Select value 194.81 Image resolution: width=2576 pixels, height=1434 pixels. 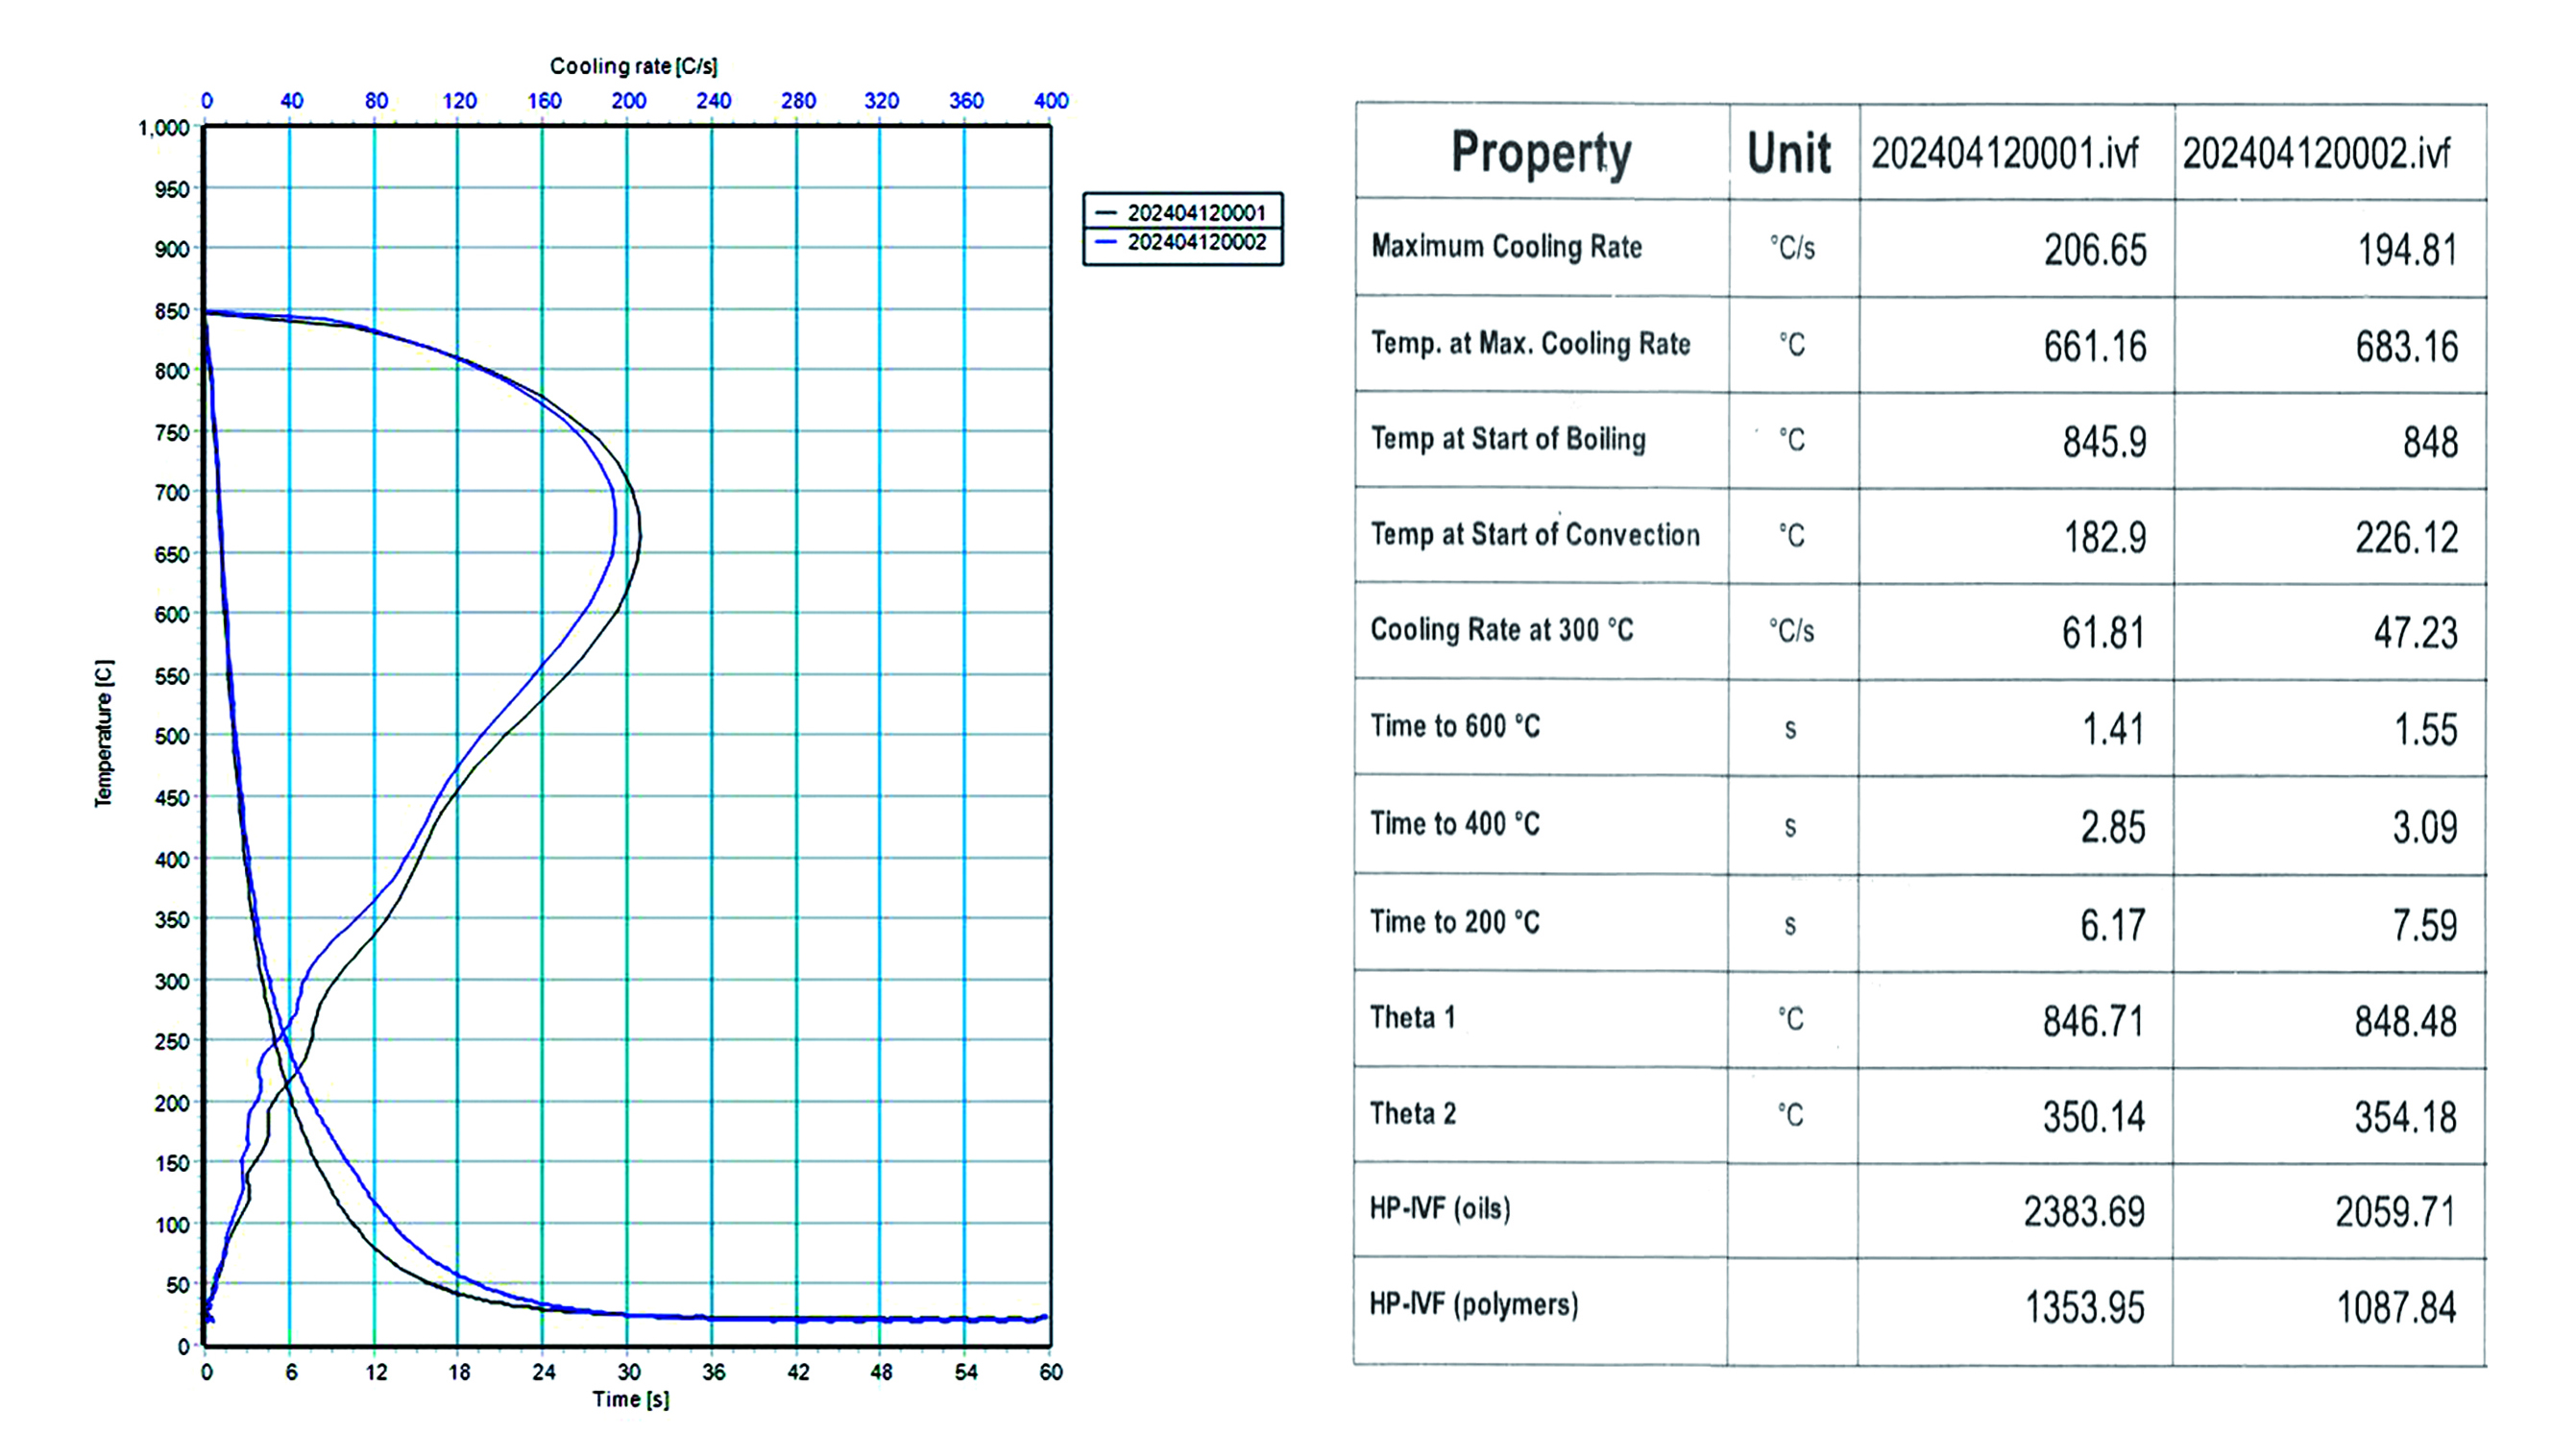pos(2407,249)
